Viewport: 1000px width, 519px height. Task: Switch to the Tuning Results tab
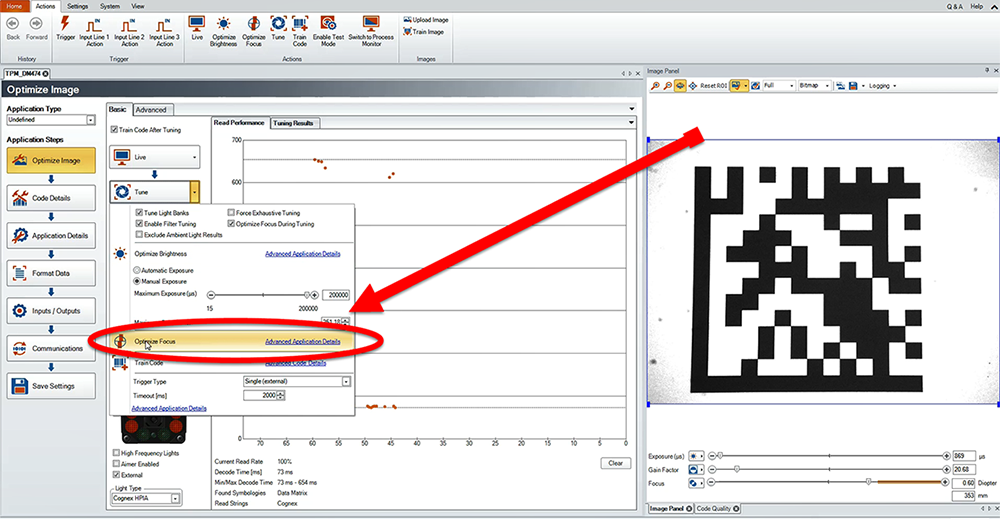pyautogui.click(x=293, y=123)
